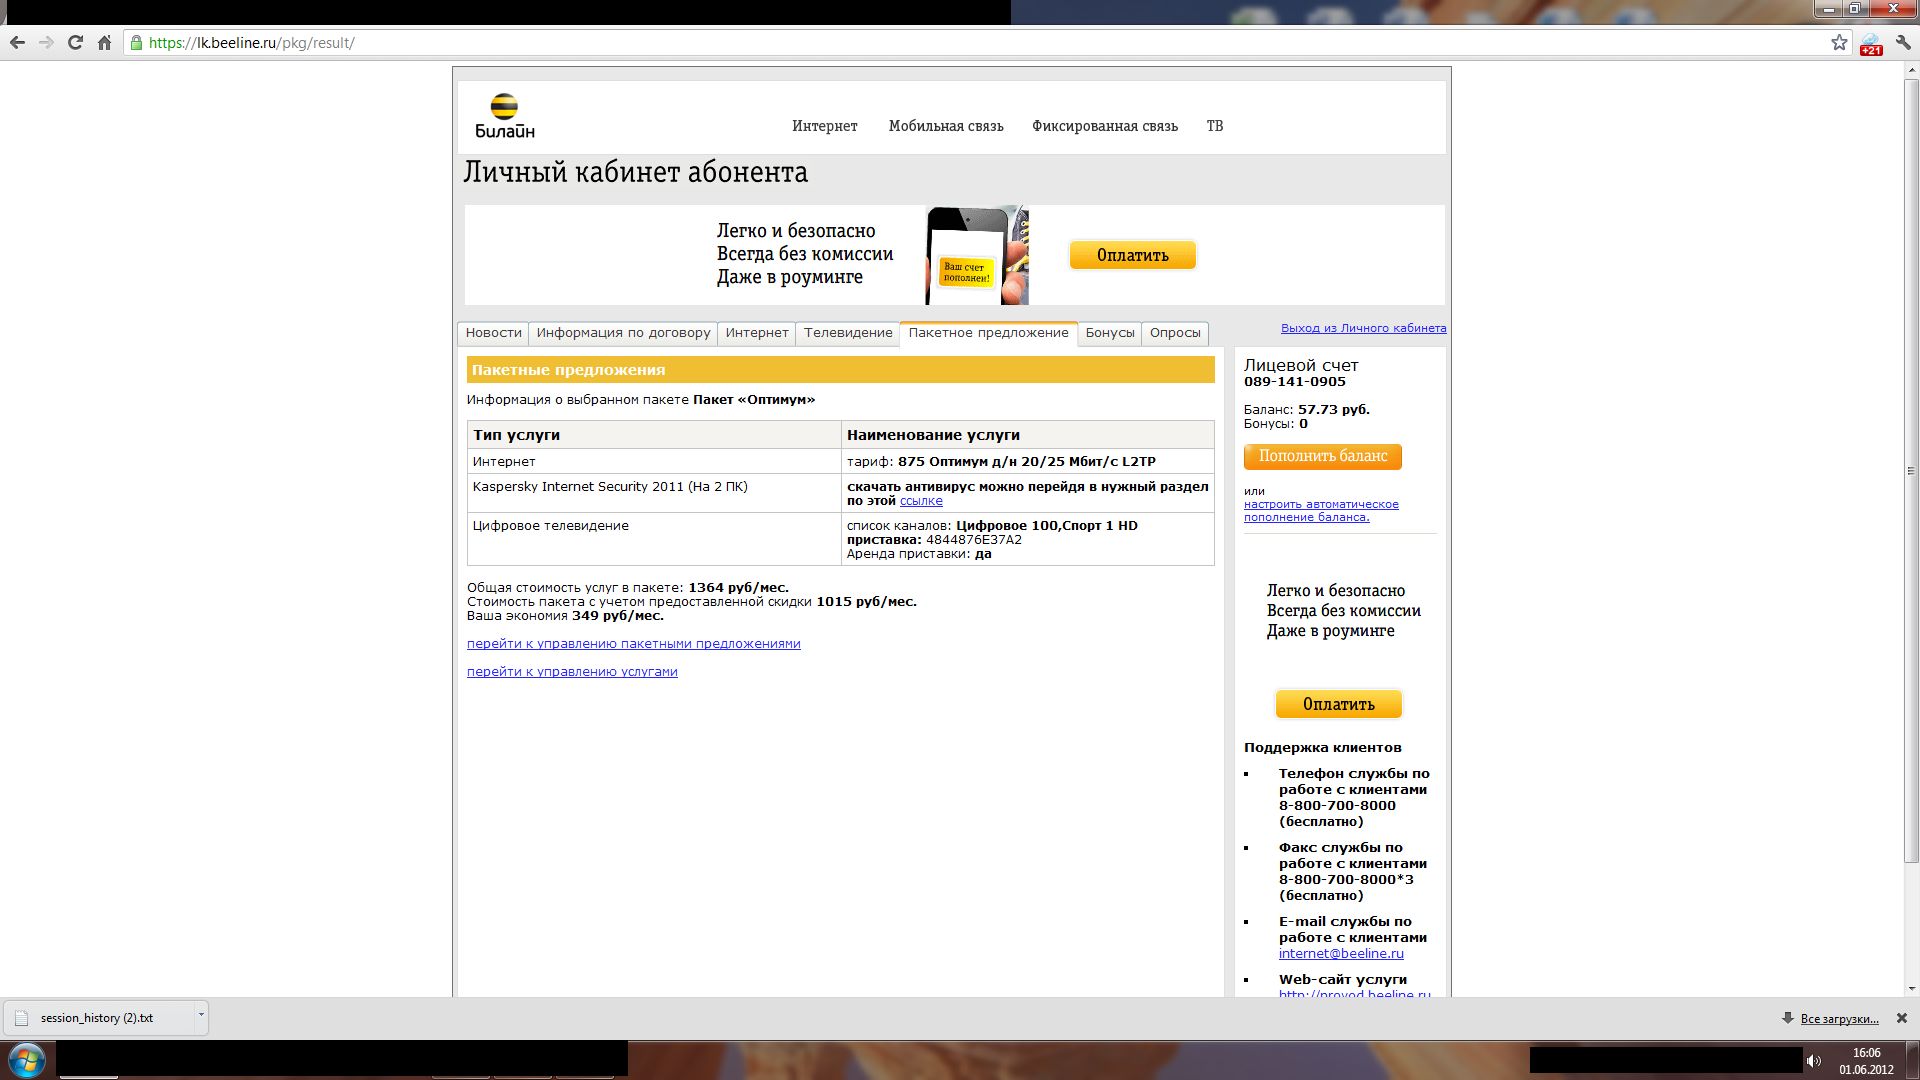Switch to the Интернет account tab
Viewport: 1920px width, 1080px height.
tap(757, 333)
